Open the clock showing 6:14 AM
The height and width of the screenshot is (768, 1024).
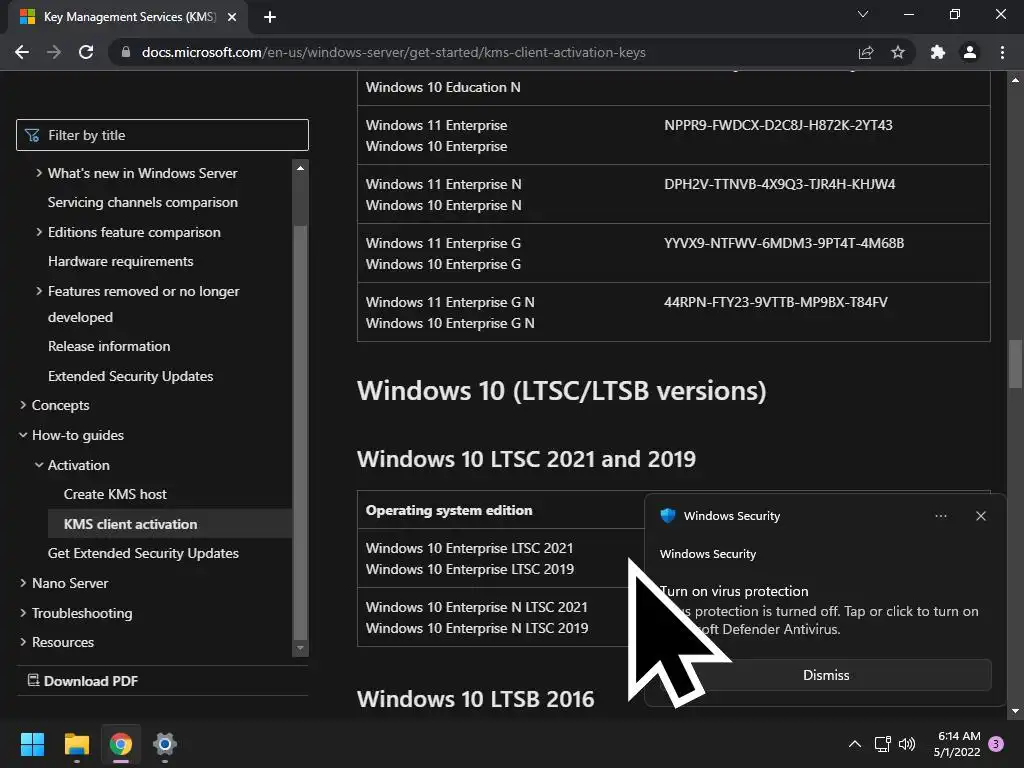point(957,744)
